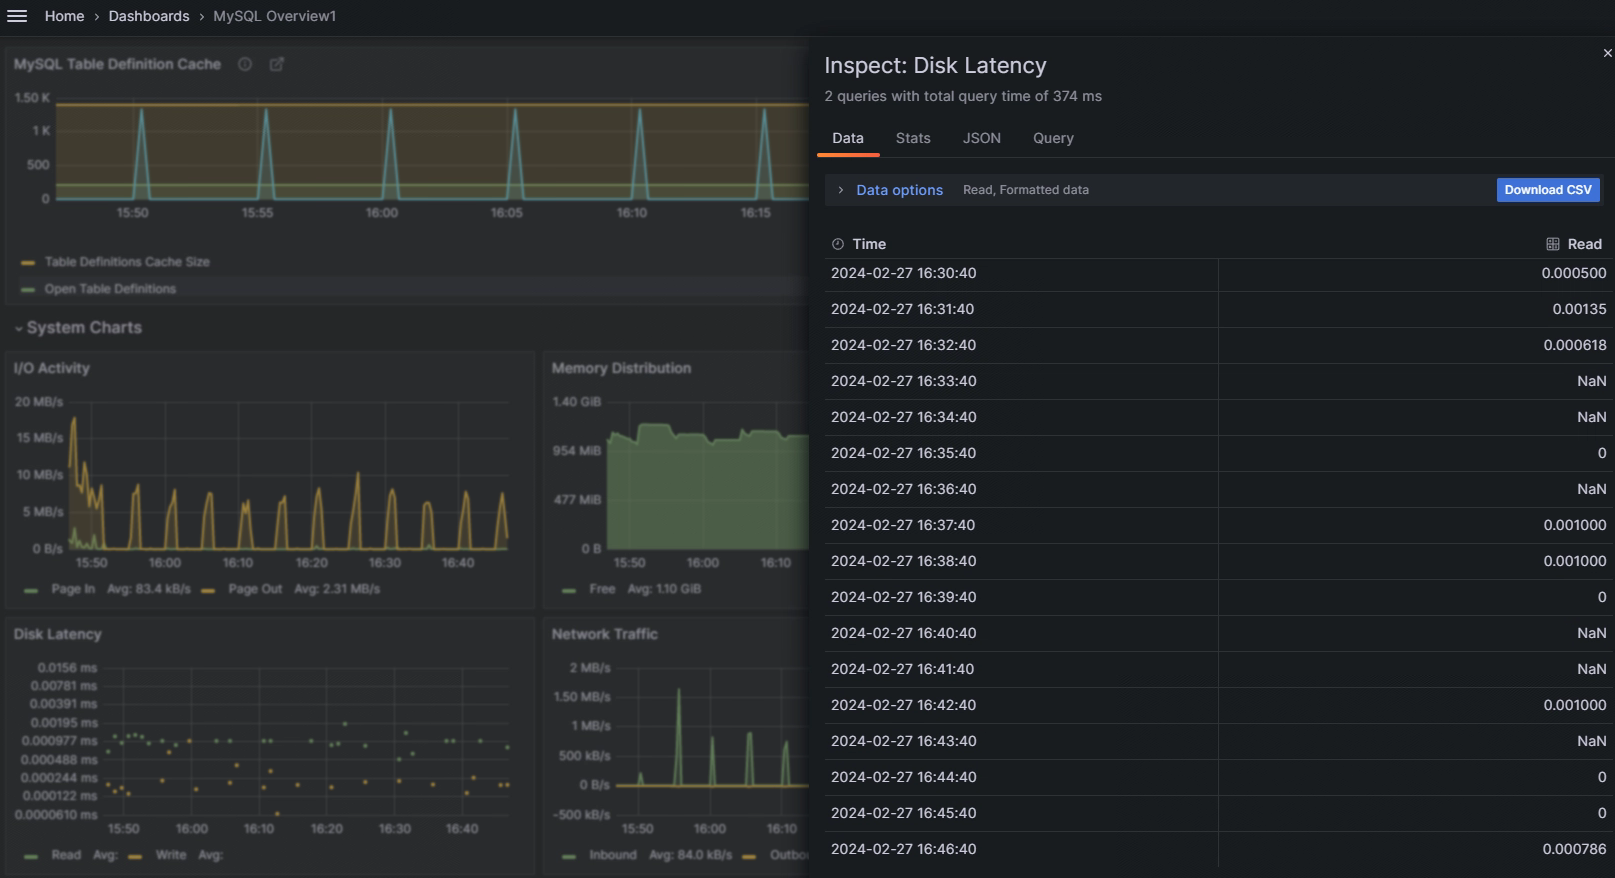Switch to the Query tab
Image resolution: width=1615 pixels, height=878 pixels.
tap(1053, 138)
